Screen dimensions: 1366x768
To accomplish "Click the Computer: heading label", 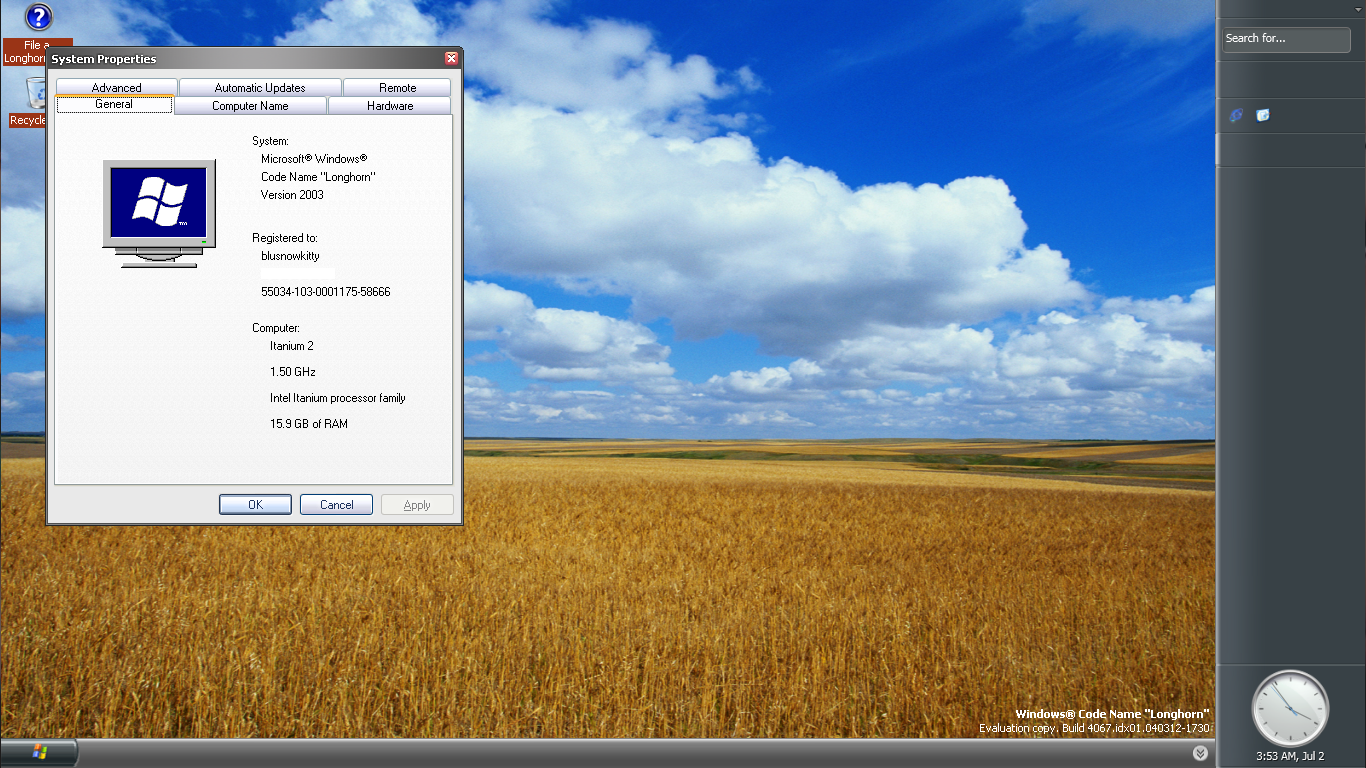I will tap(276, 328).
